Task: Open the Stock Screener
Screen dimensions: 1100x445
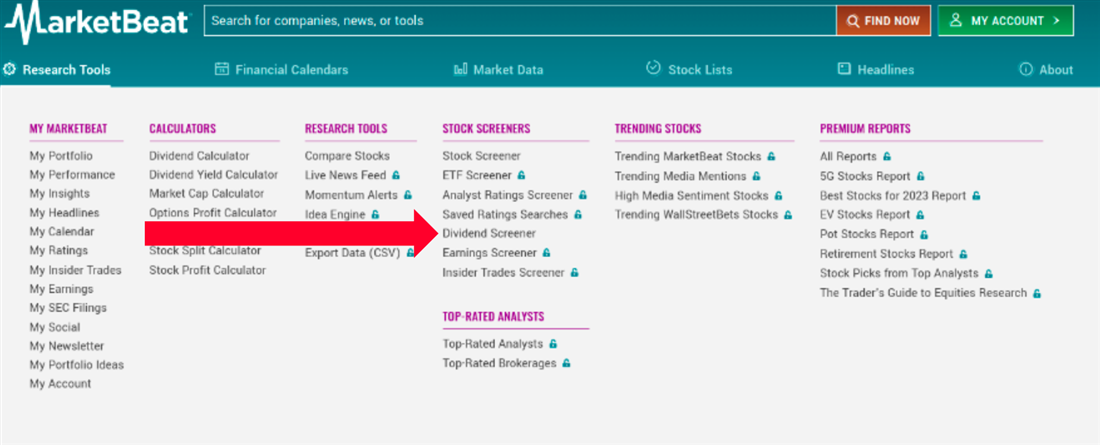Action: 482,156
